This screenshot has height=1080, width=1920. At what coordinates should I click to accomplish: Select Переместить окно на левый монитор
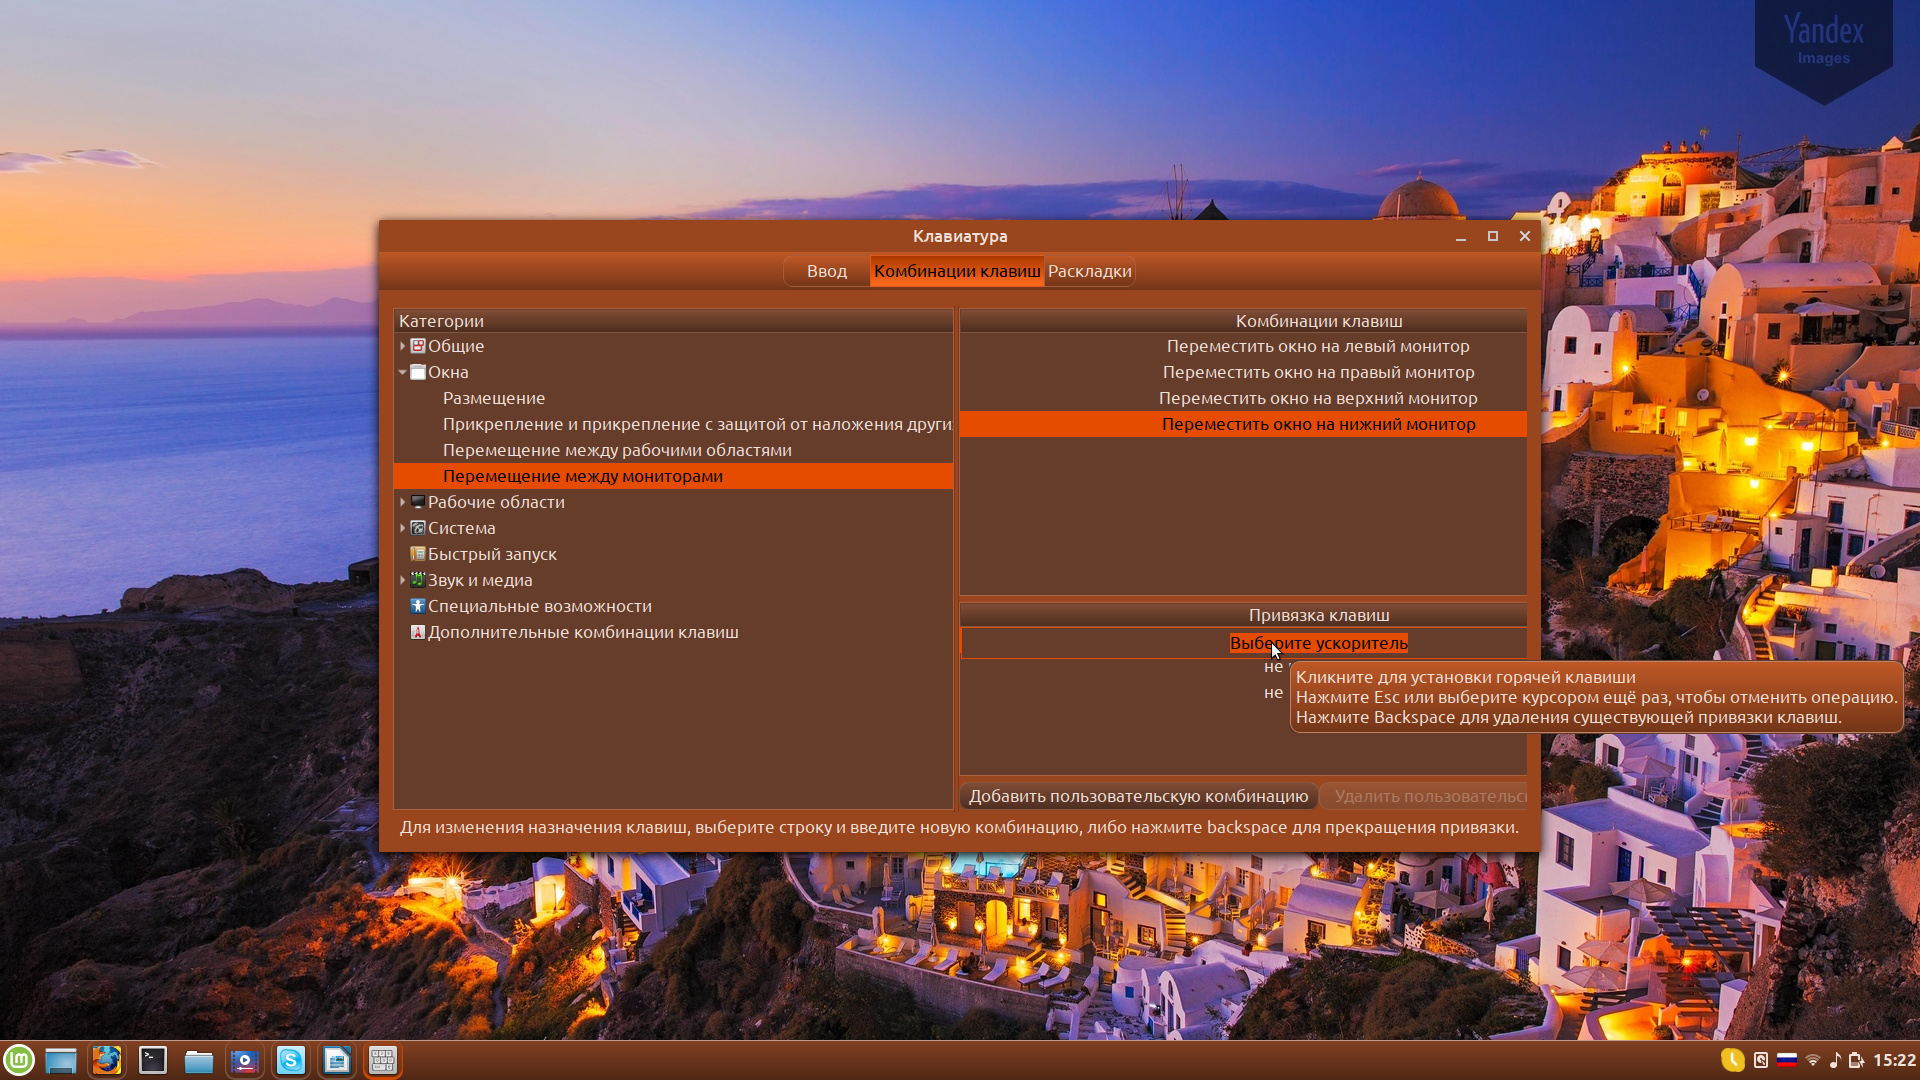click(x=1317, y=346)
